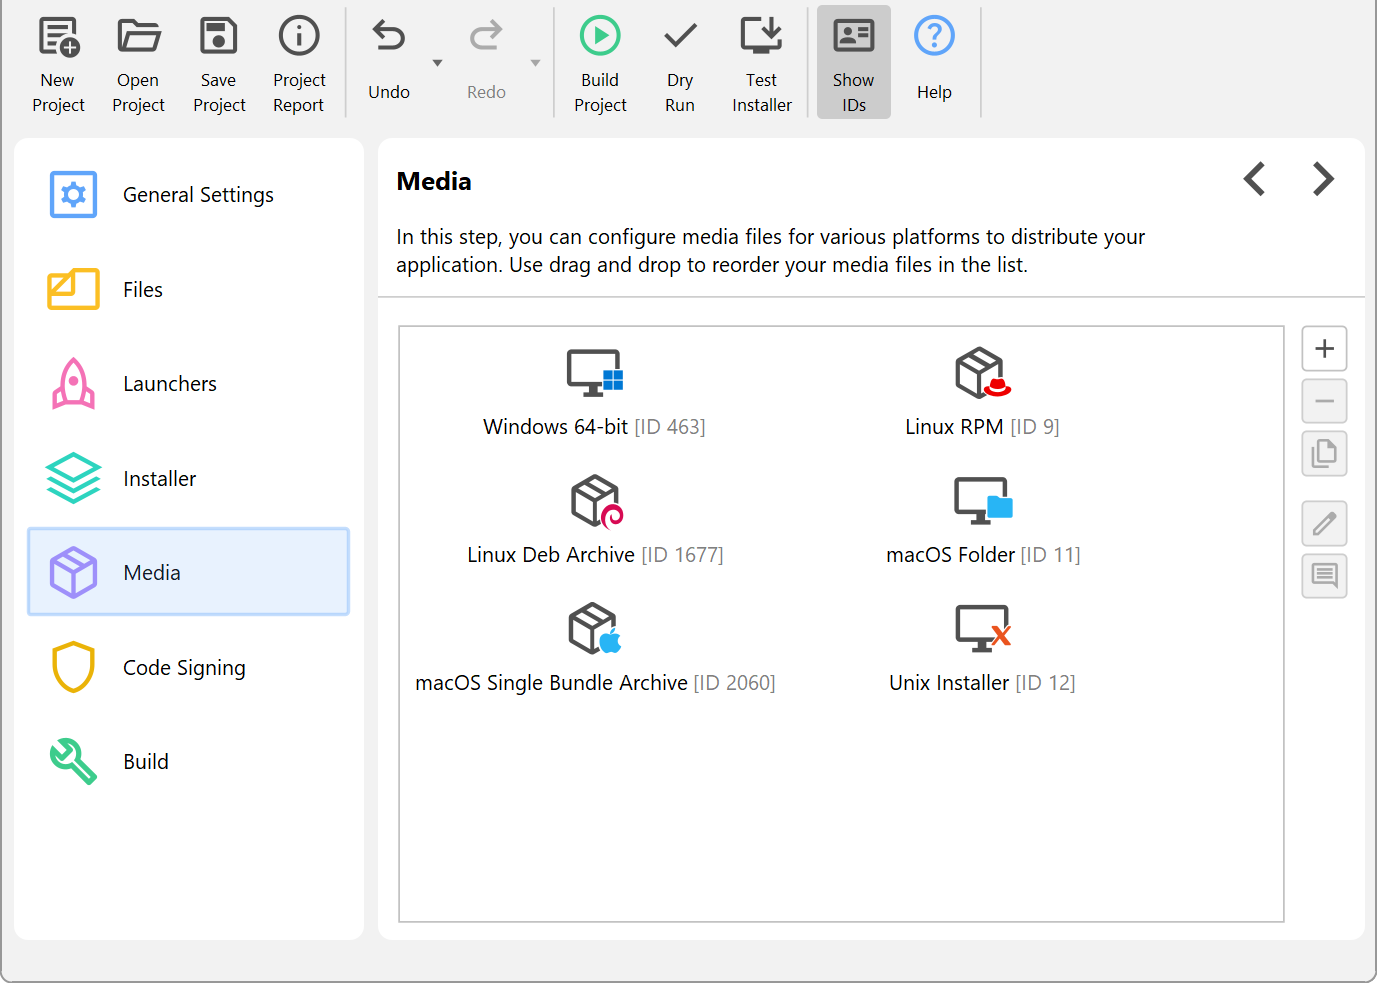Click the Help question mark icon
1377x983 pixels.
(934, 38)
